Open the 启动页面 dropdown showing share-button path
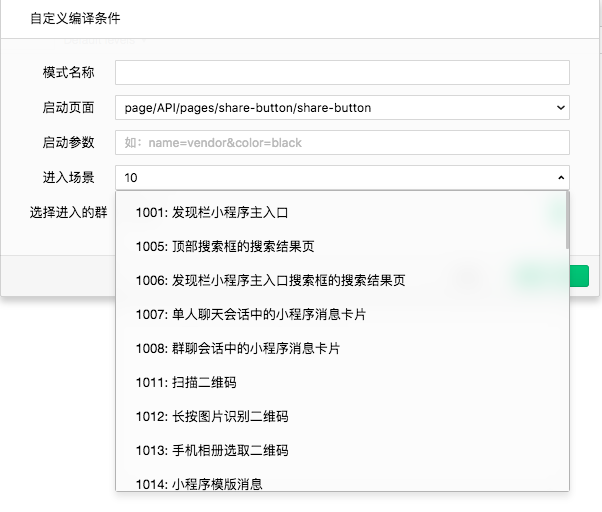The width and height of the screenshot is (602, 512). coord(342,108)
